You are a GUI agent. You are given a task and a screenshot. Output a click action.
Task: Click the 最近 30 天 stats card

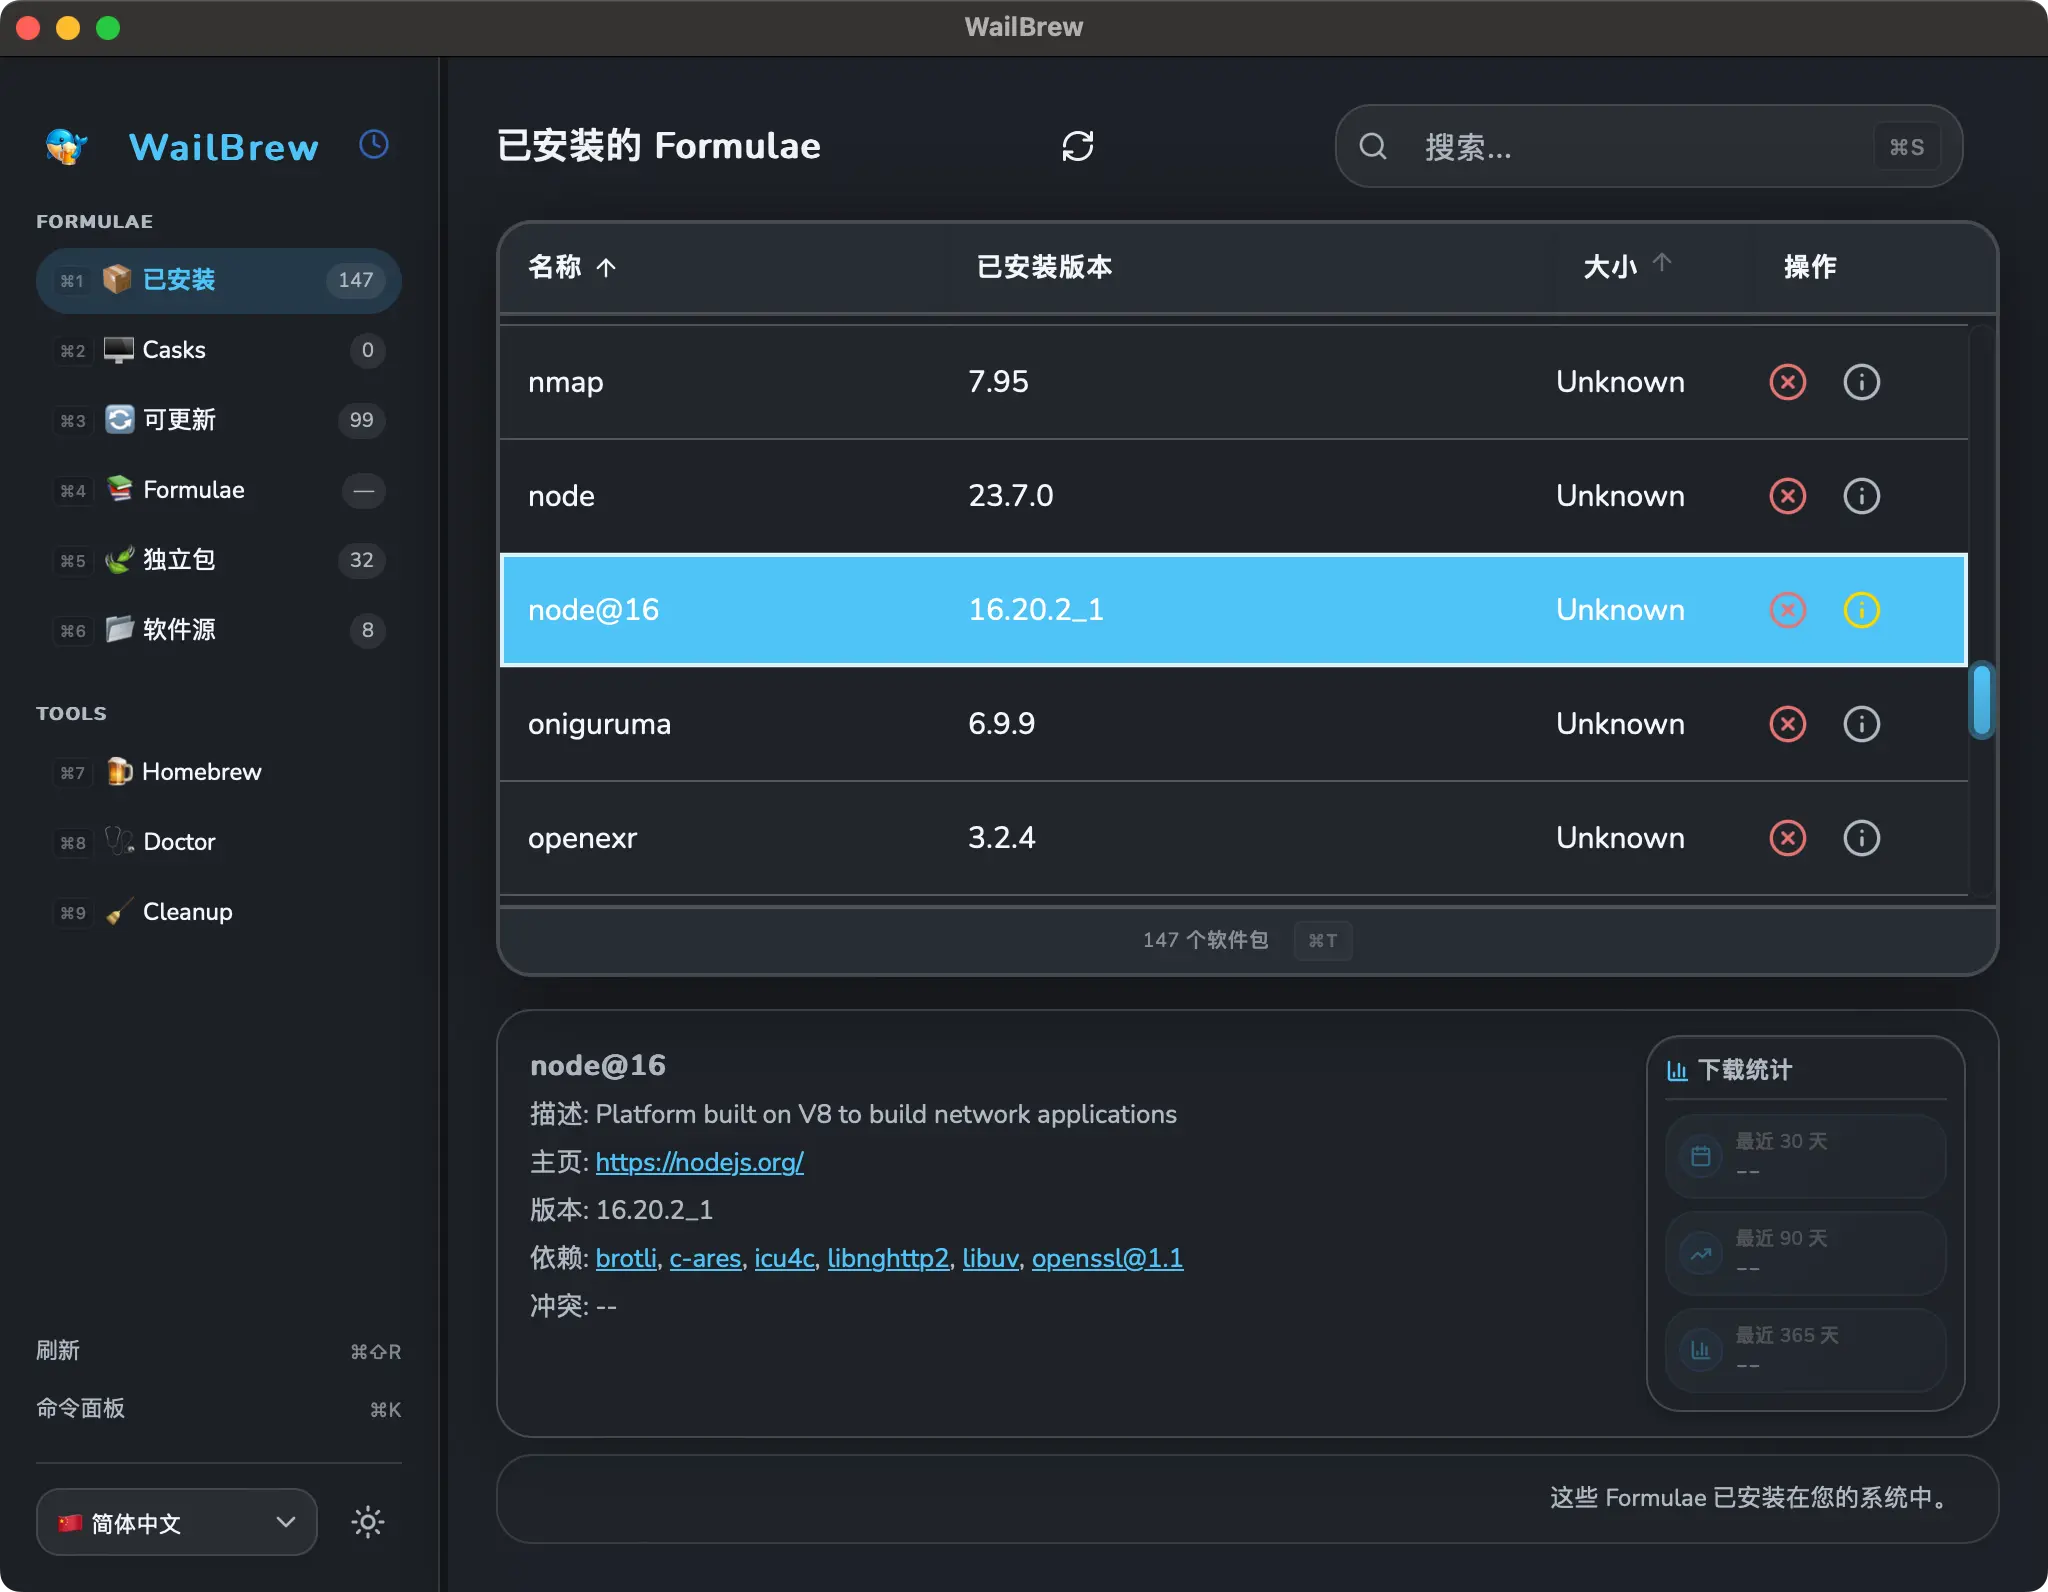(x=1805, y=1156)
